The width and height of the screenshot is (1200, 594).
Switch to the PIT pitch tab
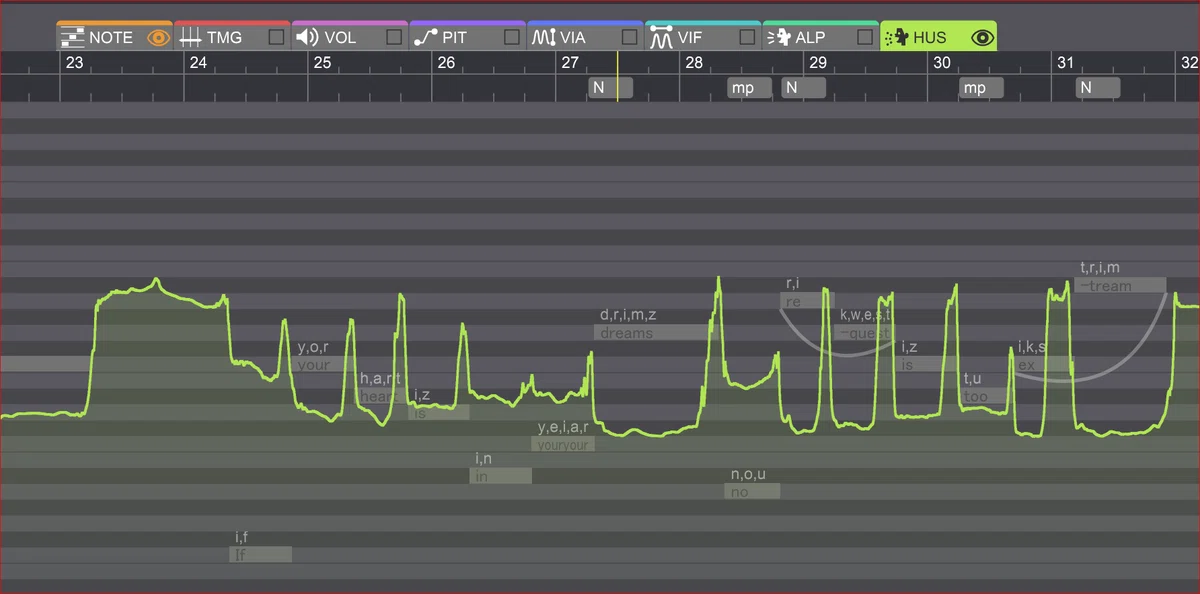(x=467, y=37)
